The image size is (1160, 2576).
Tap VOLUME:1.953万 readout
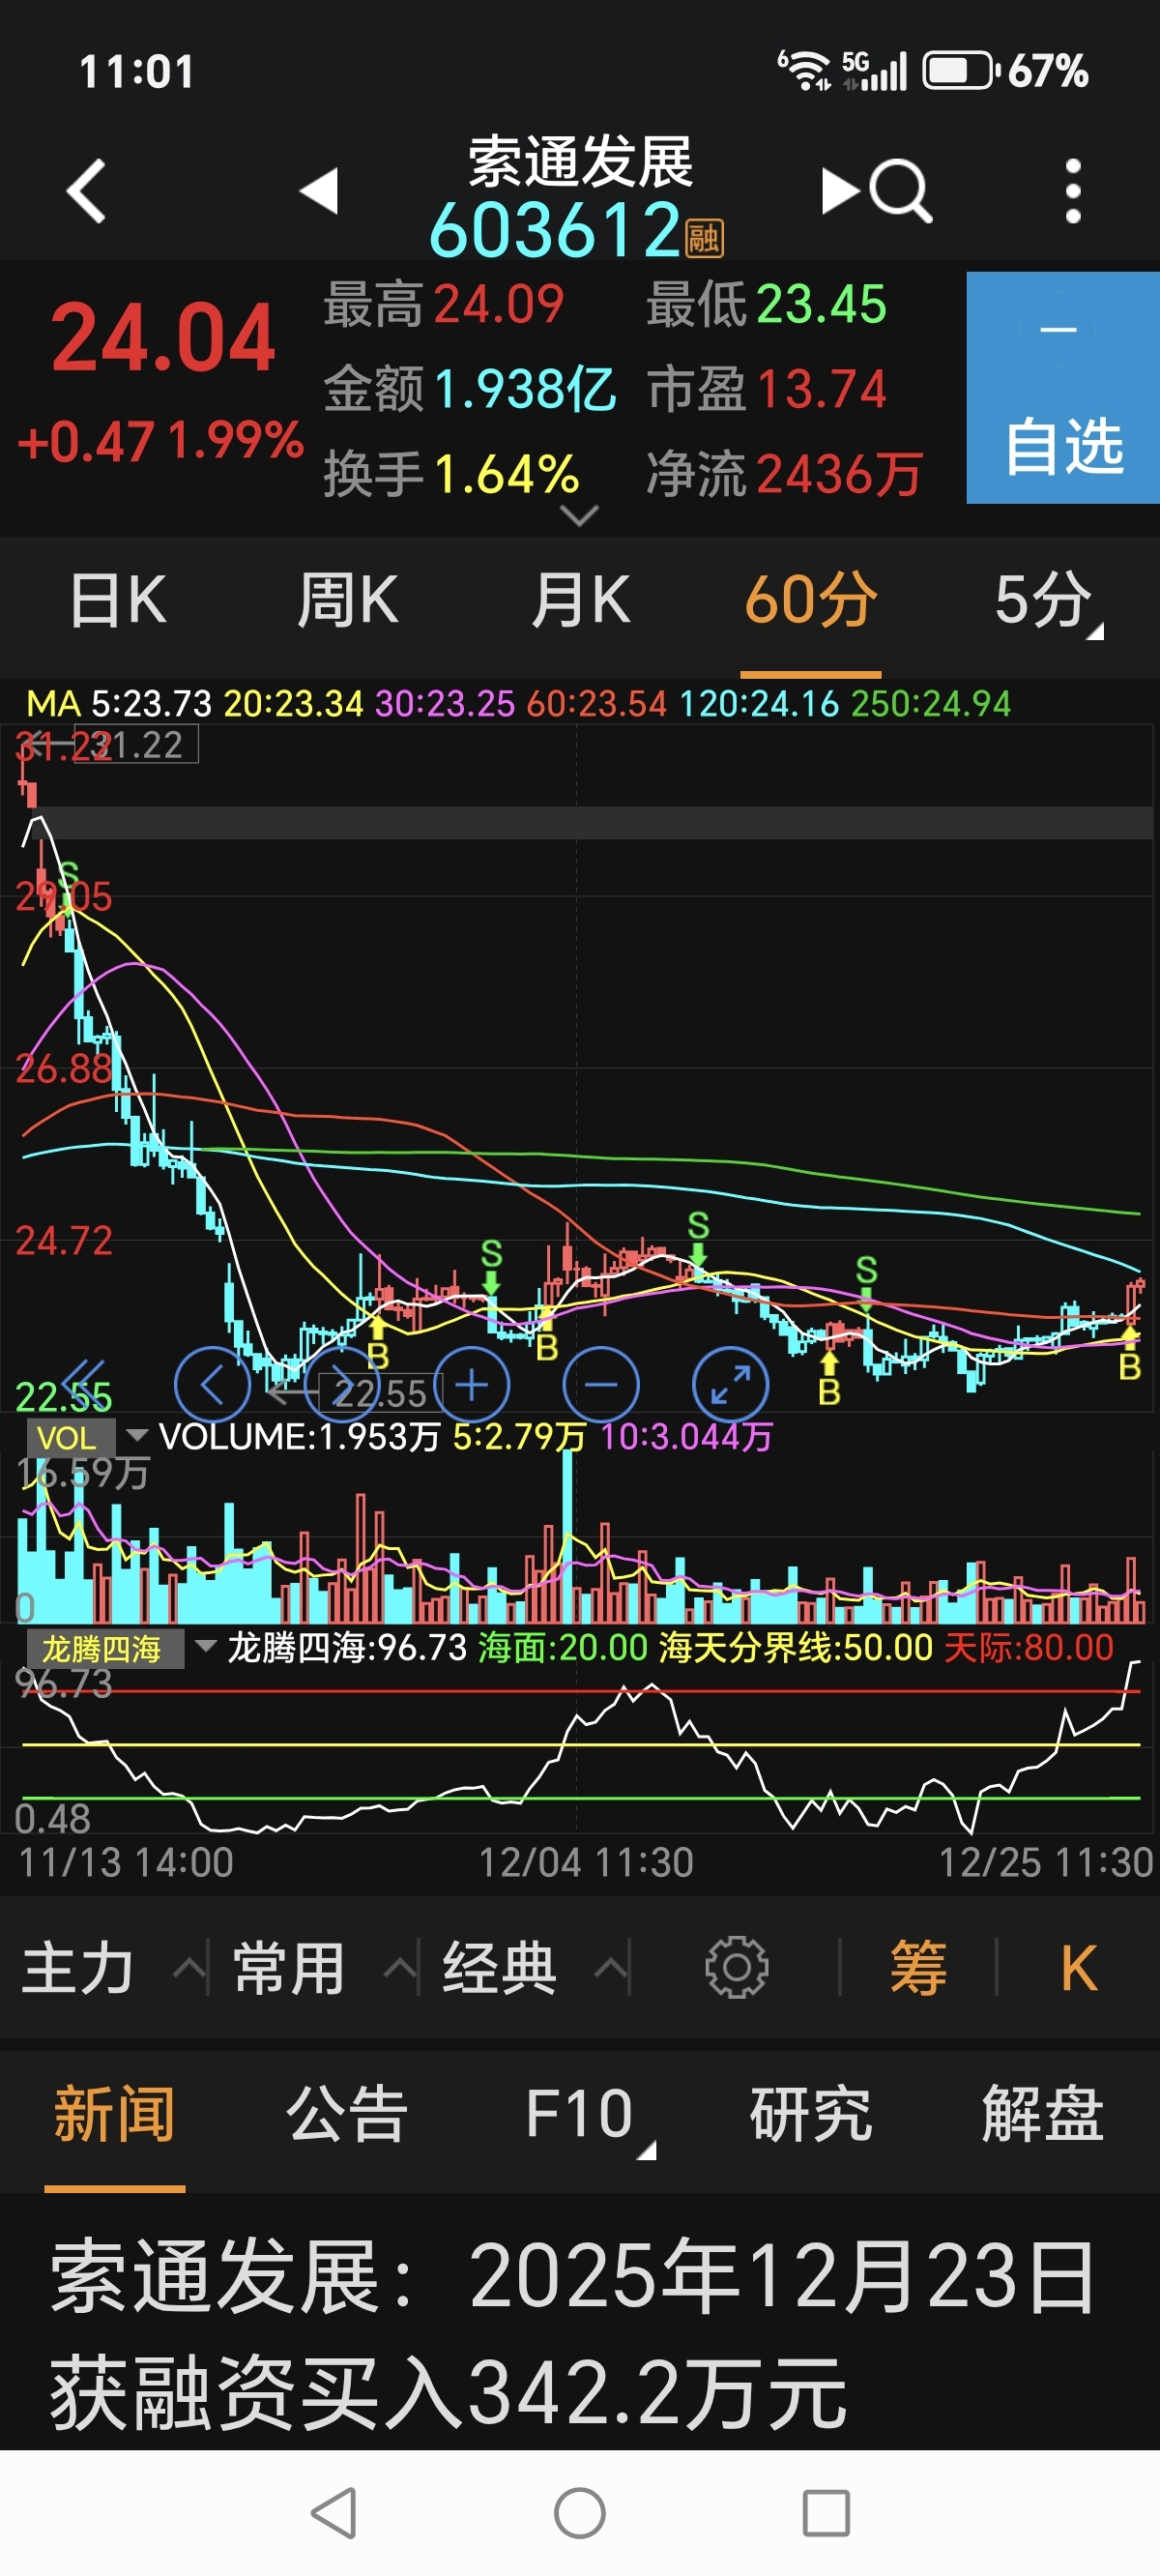pos(300,1437)
